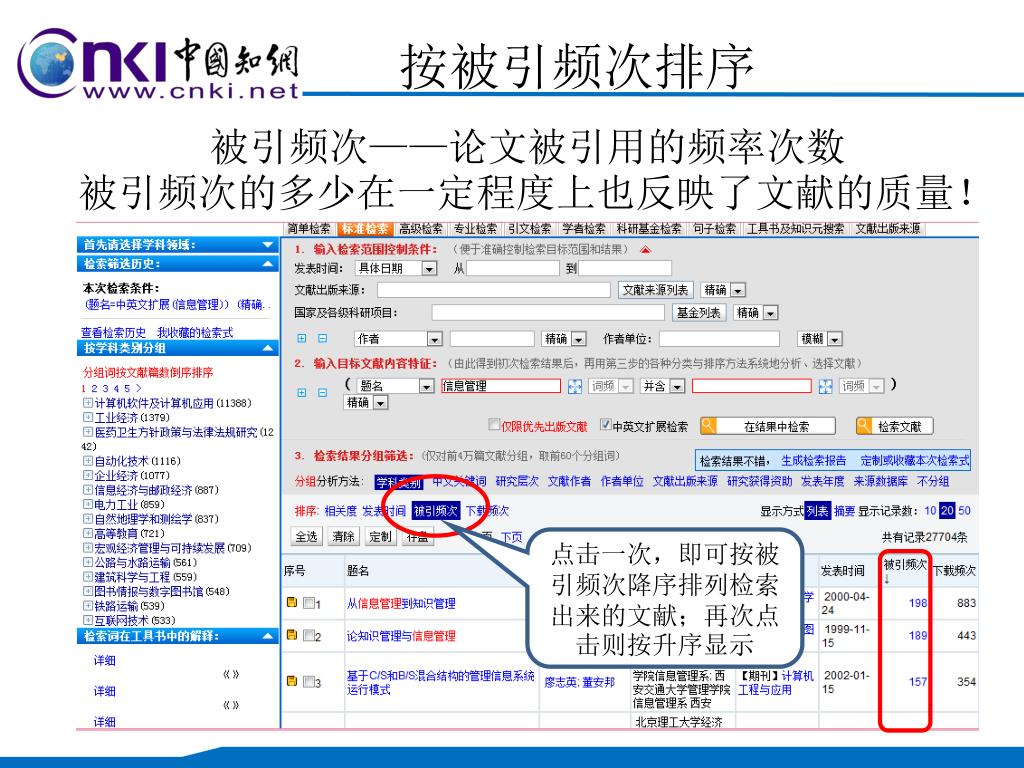This screenshot has height=768, width=1024.
Task: Add a content feature row with plus icon
Action: click(x=302, y=392)
